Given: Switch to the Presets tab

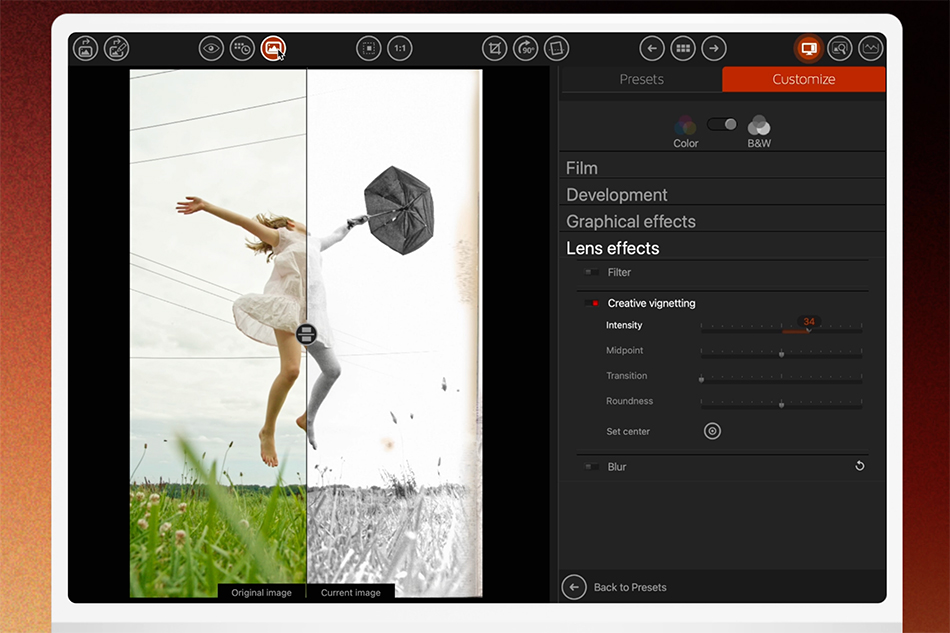Looking at the screenshot, I should [641, 79].
